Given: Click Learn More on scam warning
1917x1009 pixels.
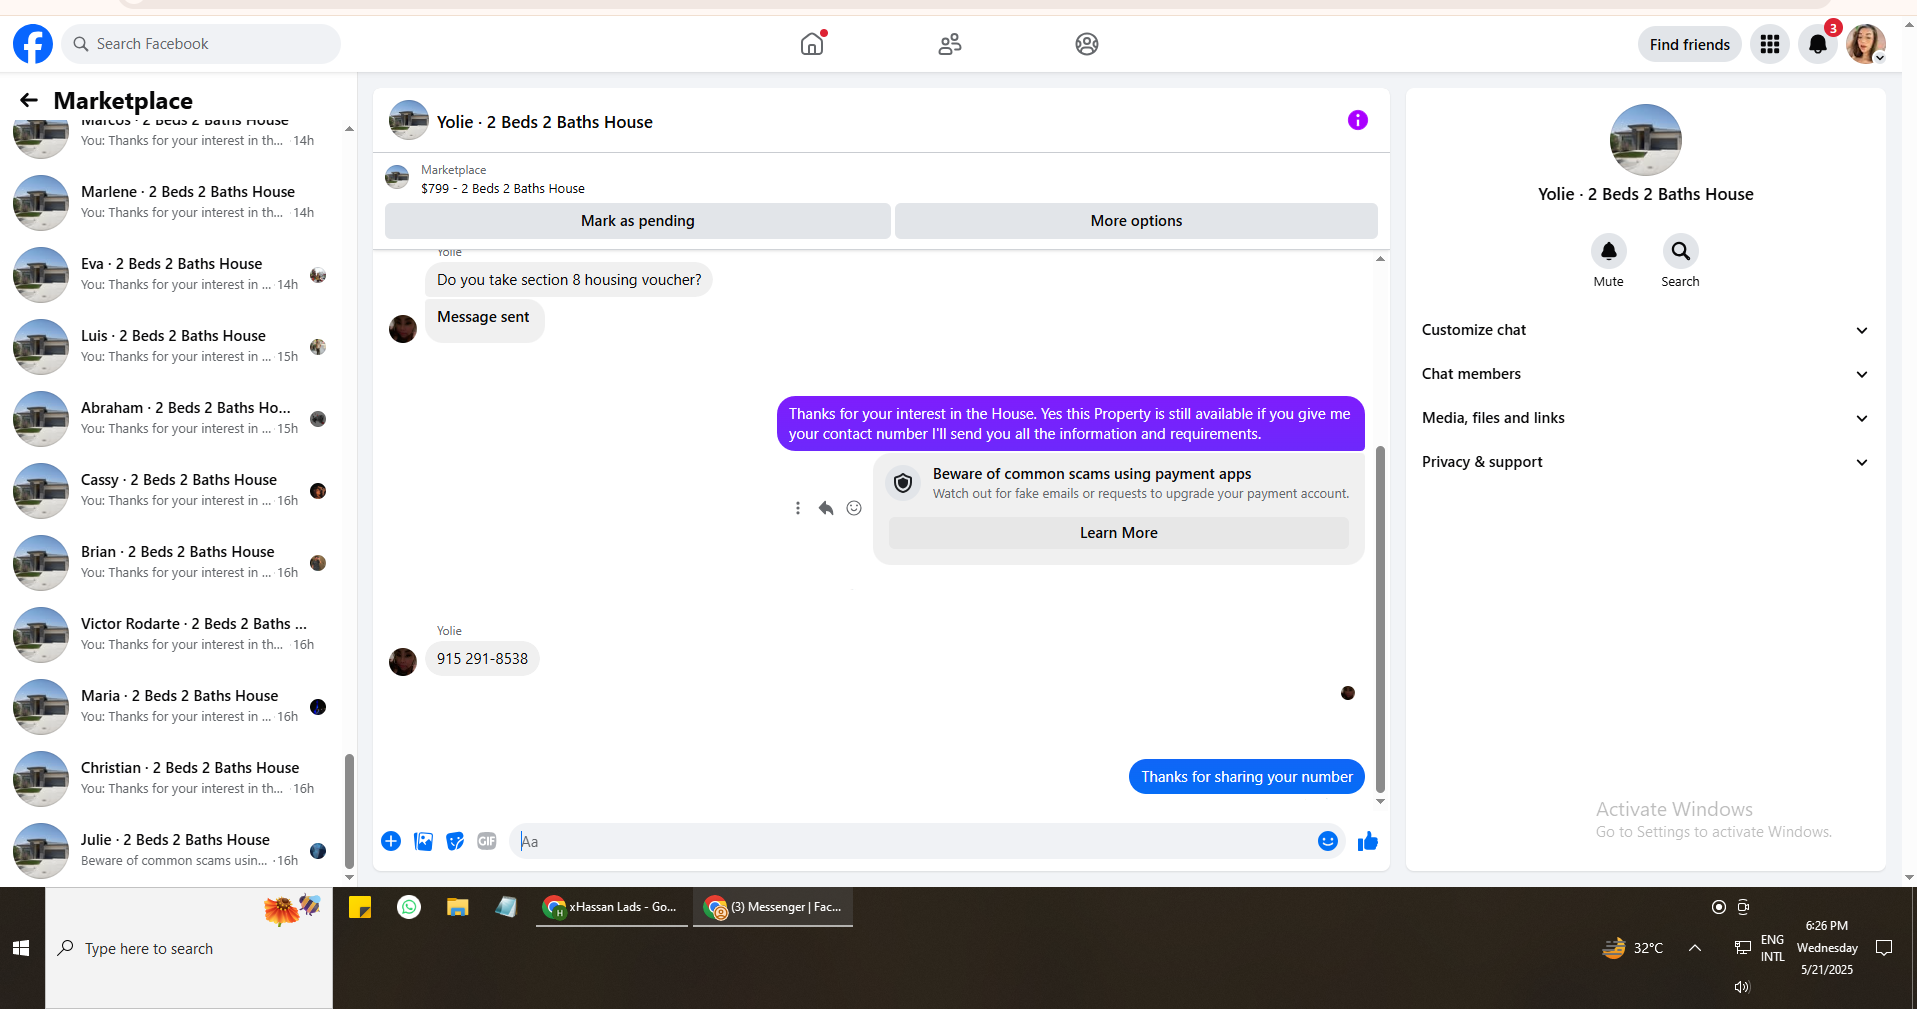Looking at the screenshot, I should (x=1119, y=533).
